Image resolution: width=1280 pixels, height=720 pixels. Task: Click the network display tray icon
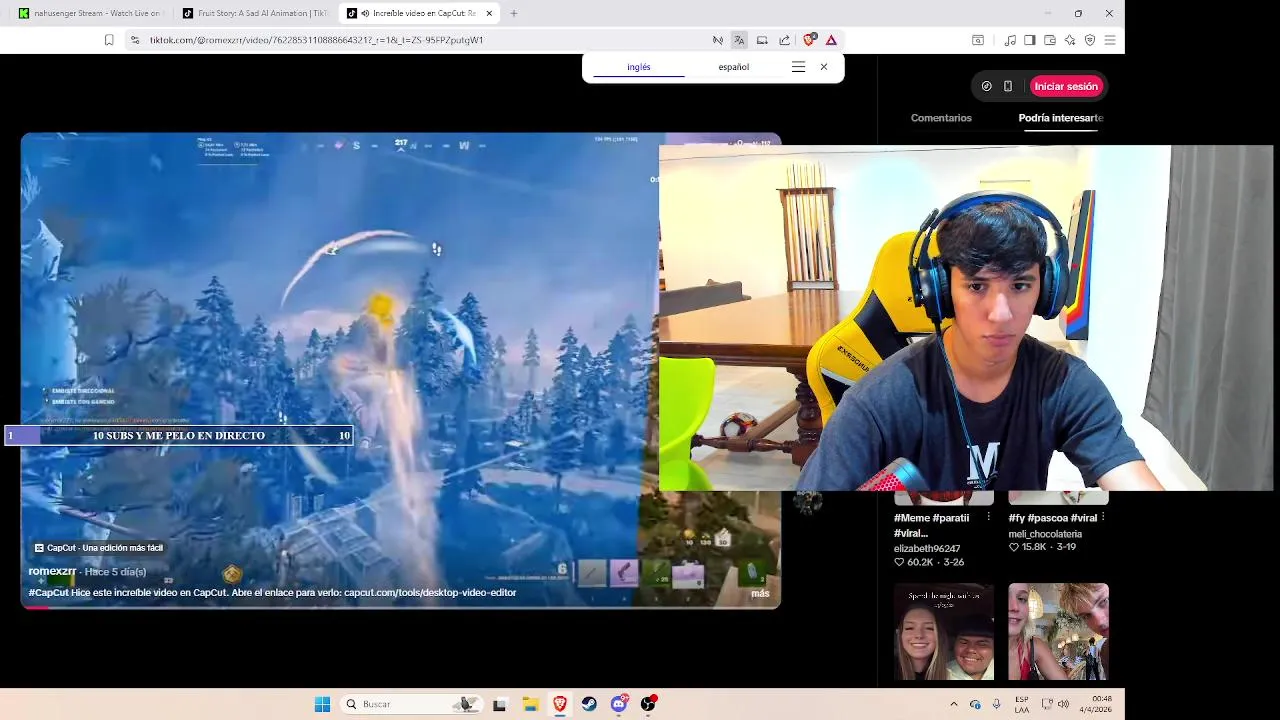[1047, 704]
